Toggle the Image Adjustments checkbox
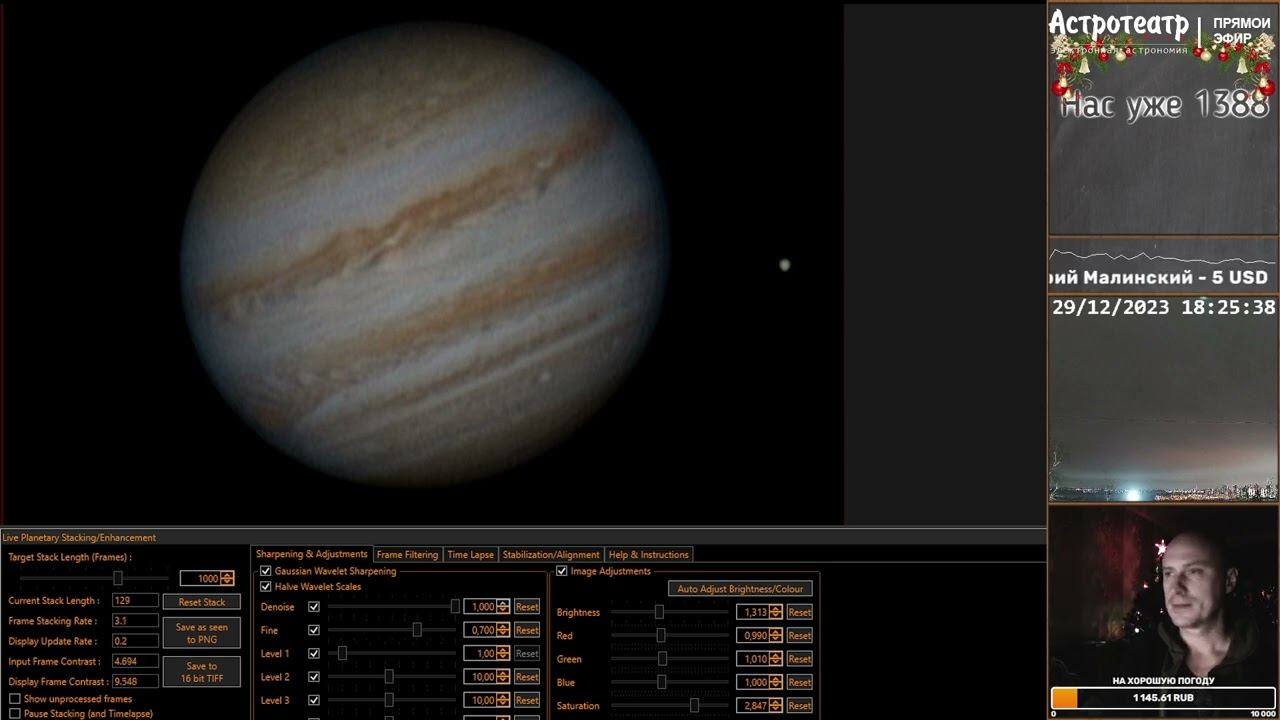 [562, 571]
